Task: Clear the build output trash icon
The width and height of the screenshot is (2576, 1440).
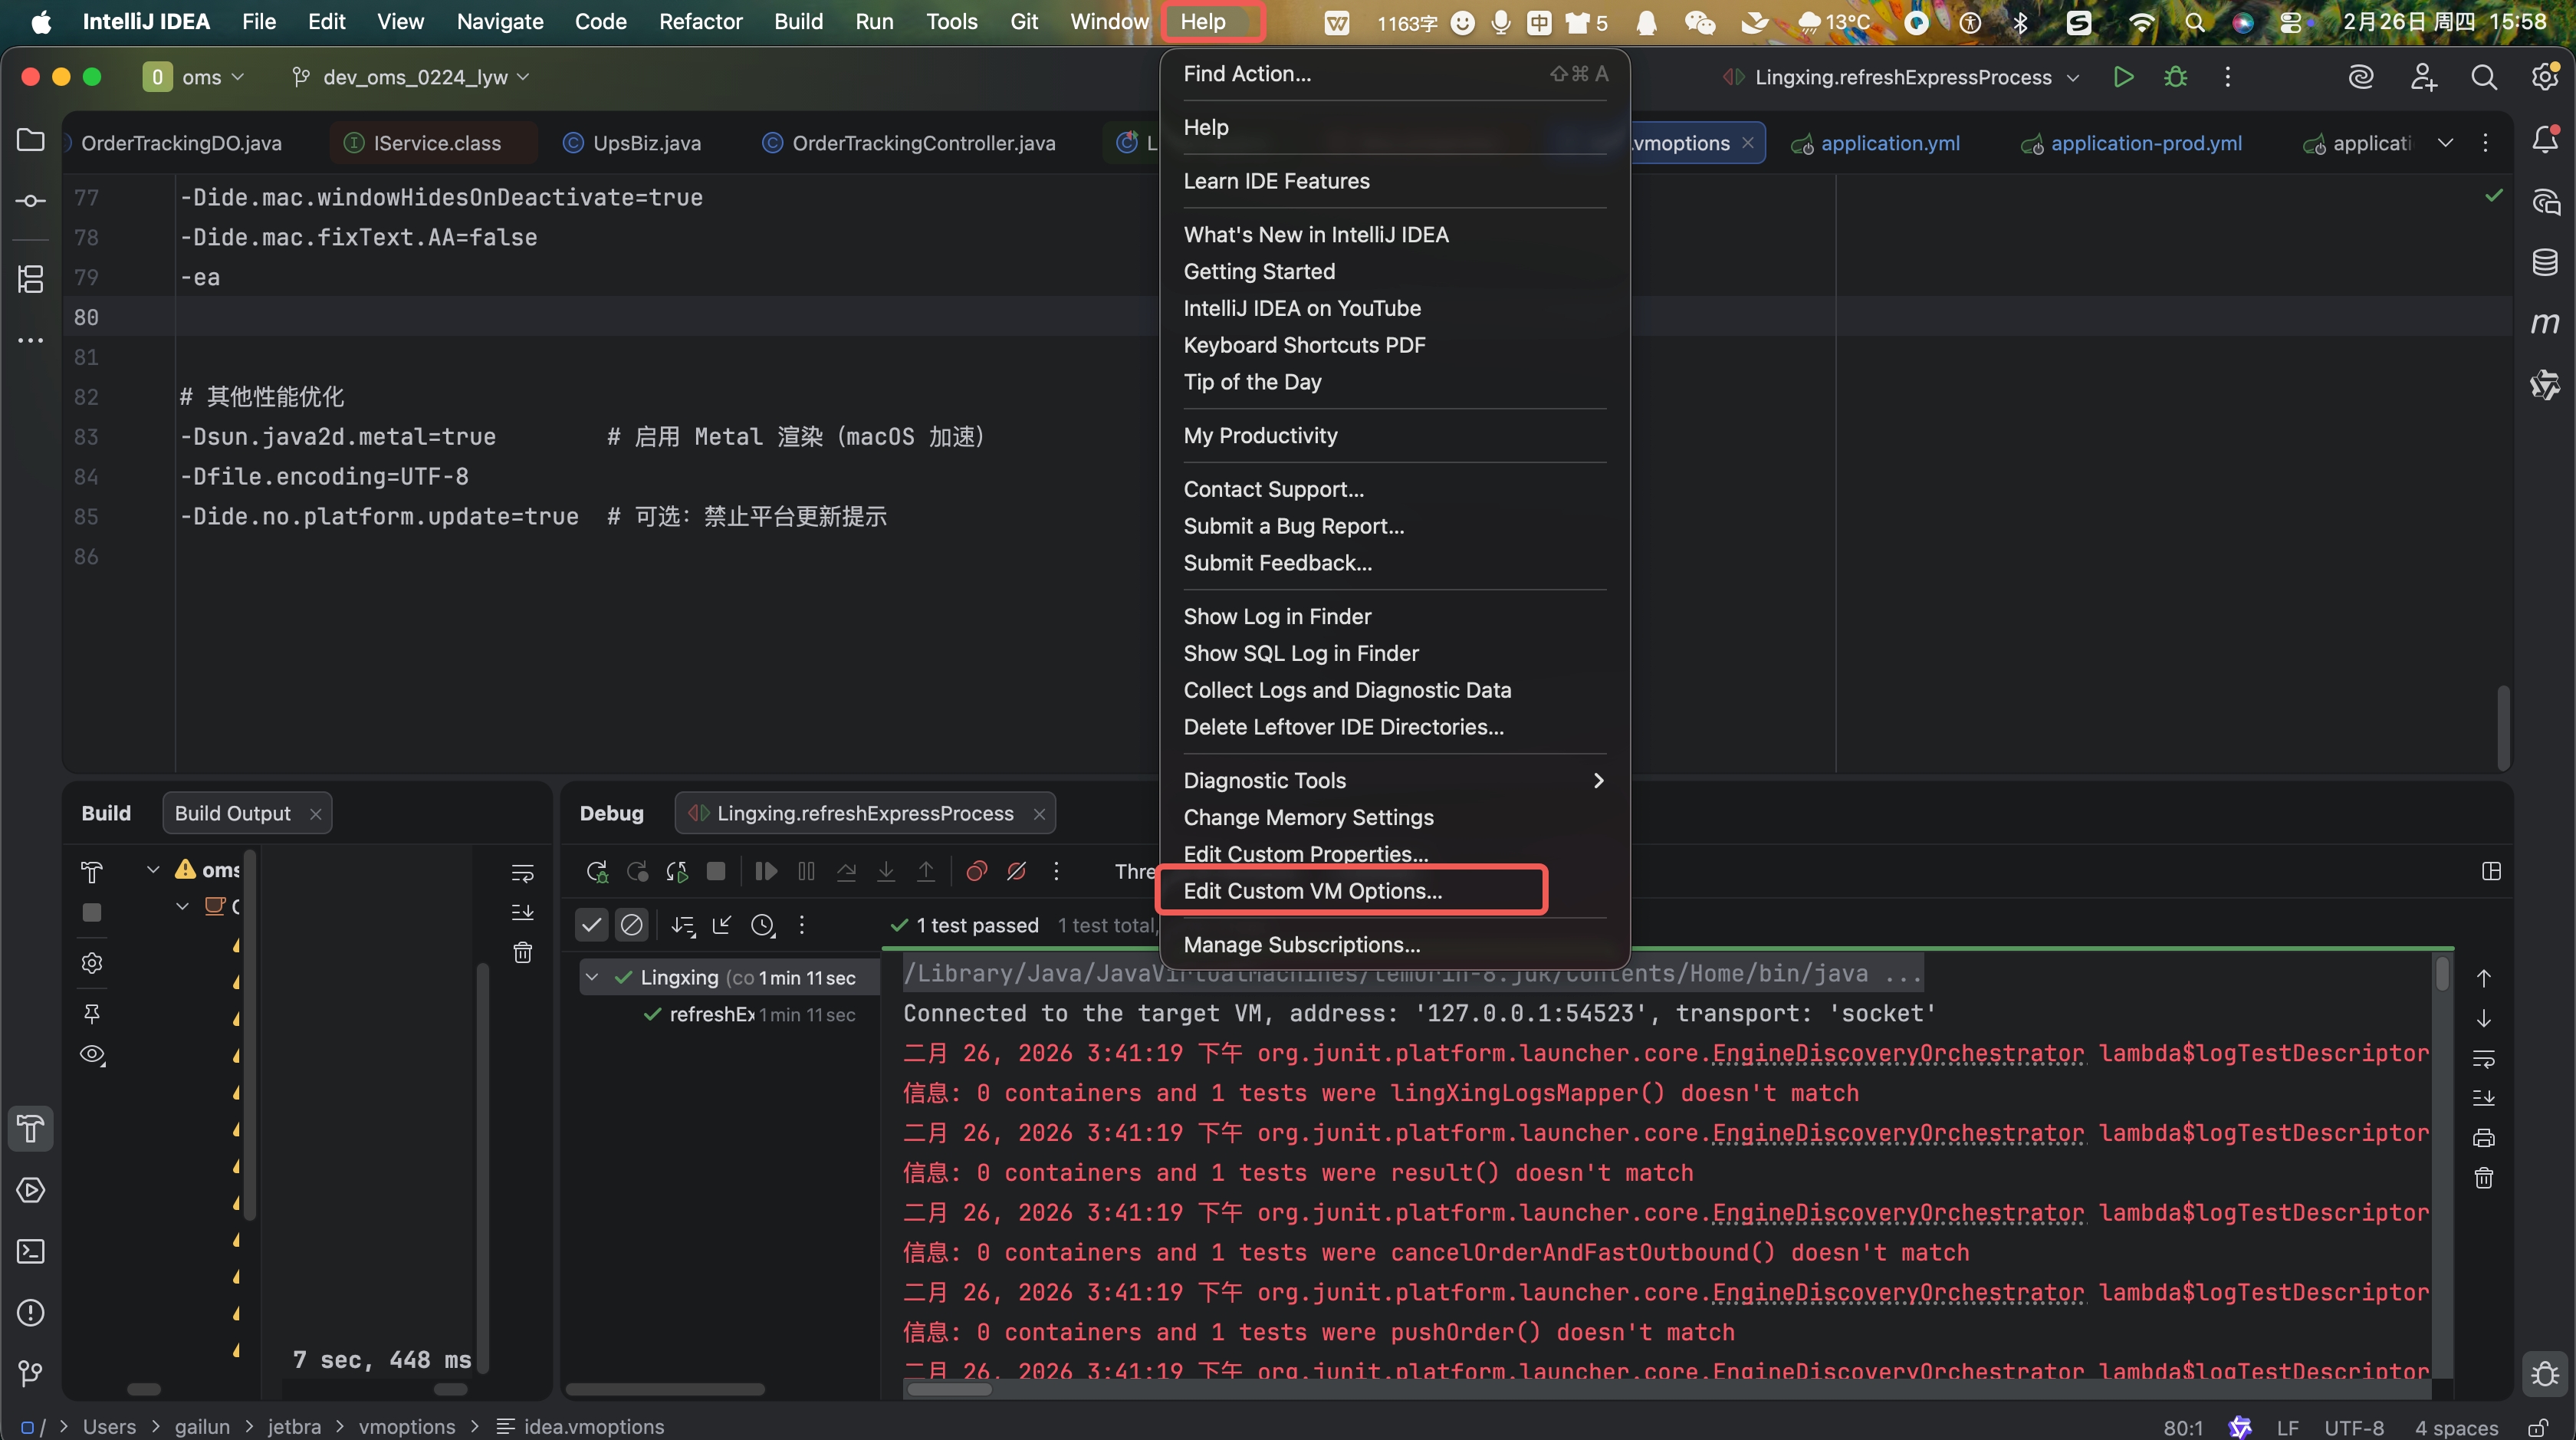Action: [522, 952]
